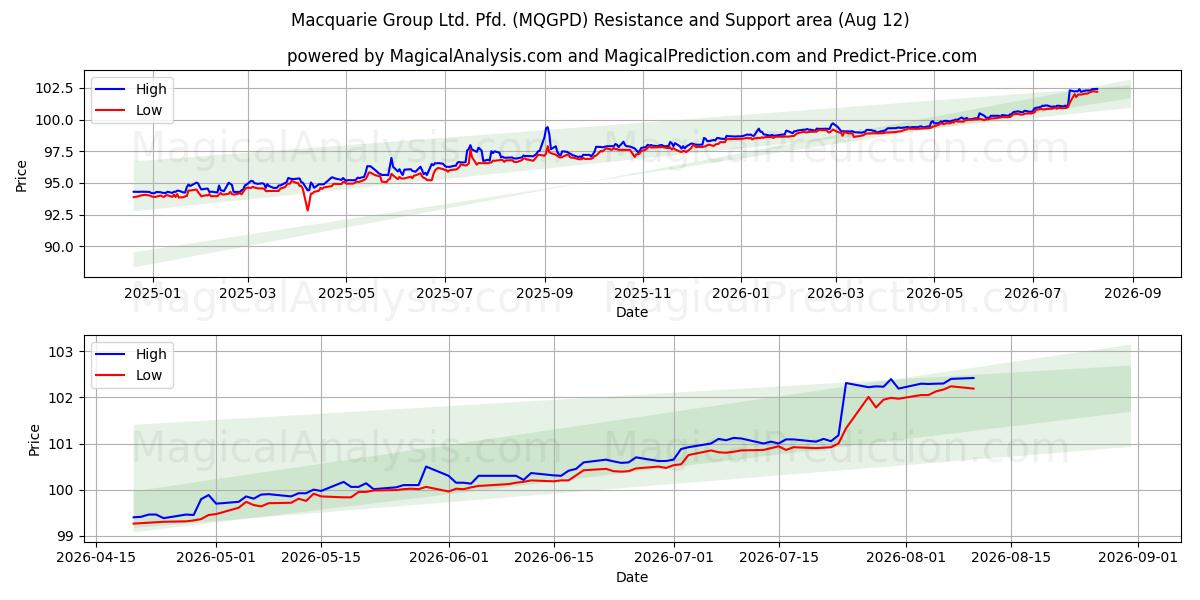The height and width of the screenshot is (600, 1200).
Task: Click the 101 y-axis label of the bottom chart
Action: pyautogui.click(x=62, y=444)
